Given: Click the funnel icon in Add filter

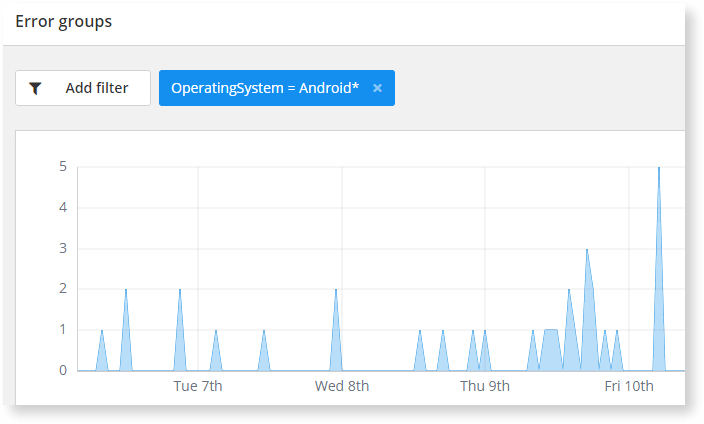Looking at the screenshot, I should point(36,88).
